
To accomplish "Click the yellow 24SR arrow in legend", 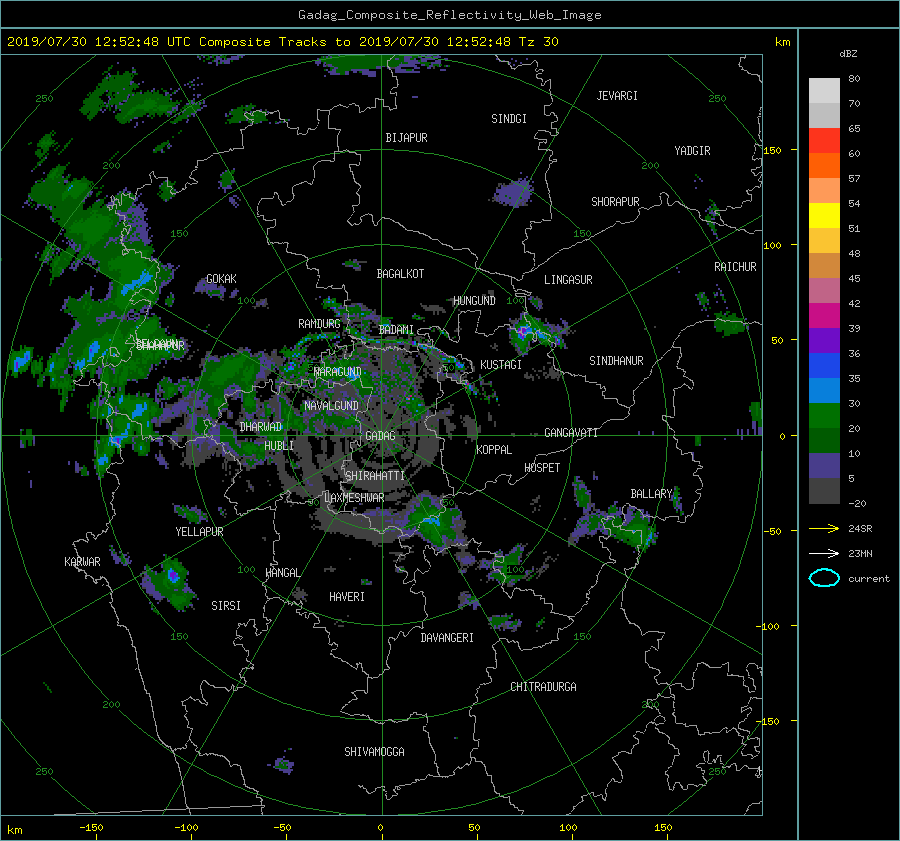I will [x=824, y=528].
